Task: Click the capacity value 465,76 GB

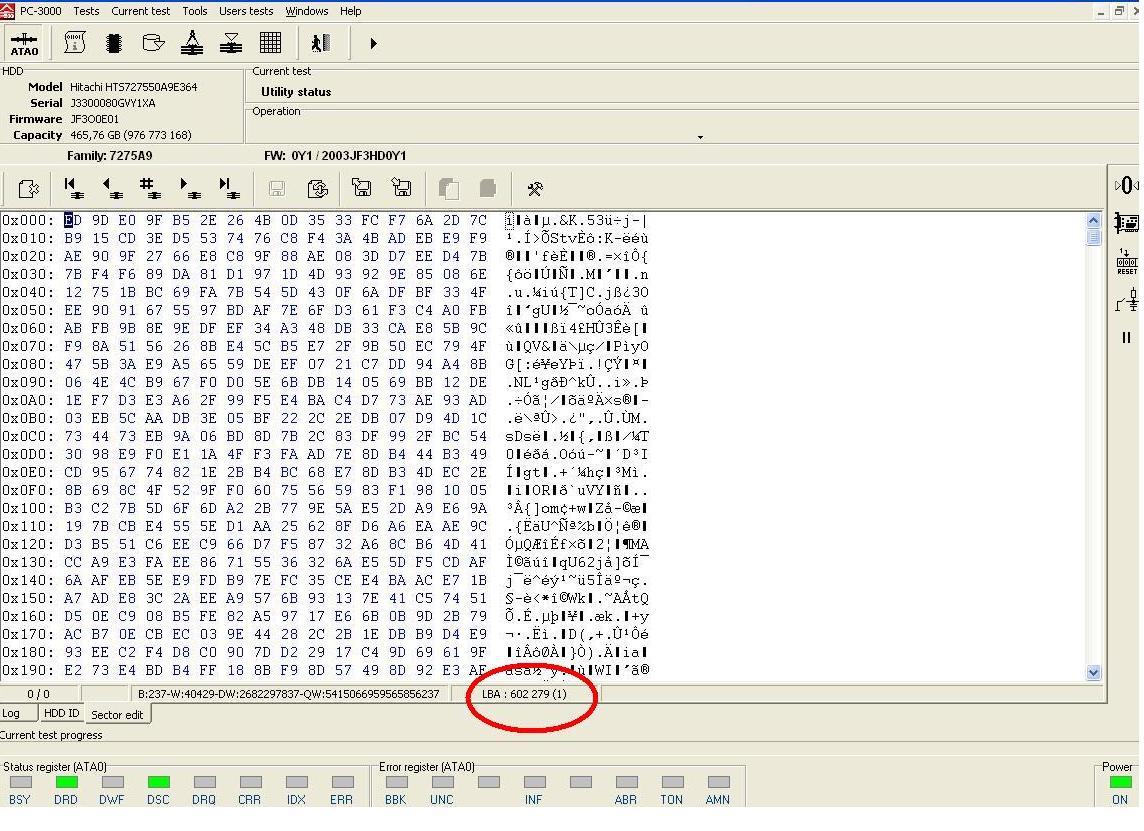Action: 131,135
